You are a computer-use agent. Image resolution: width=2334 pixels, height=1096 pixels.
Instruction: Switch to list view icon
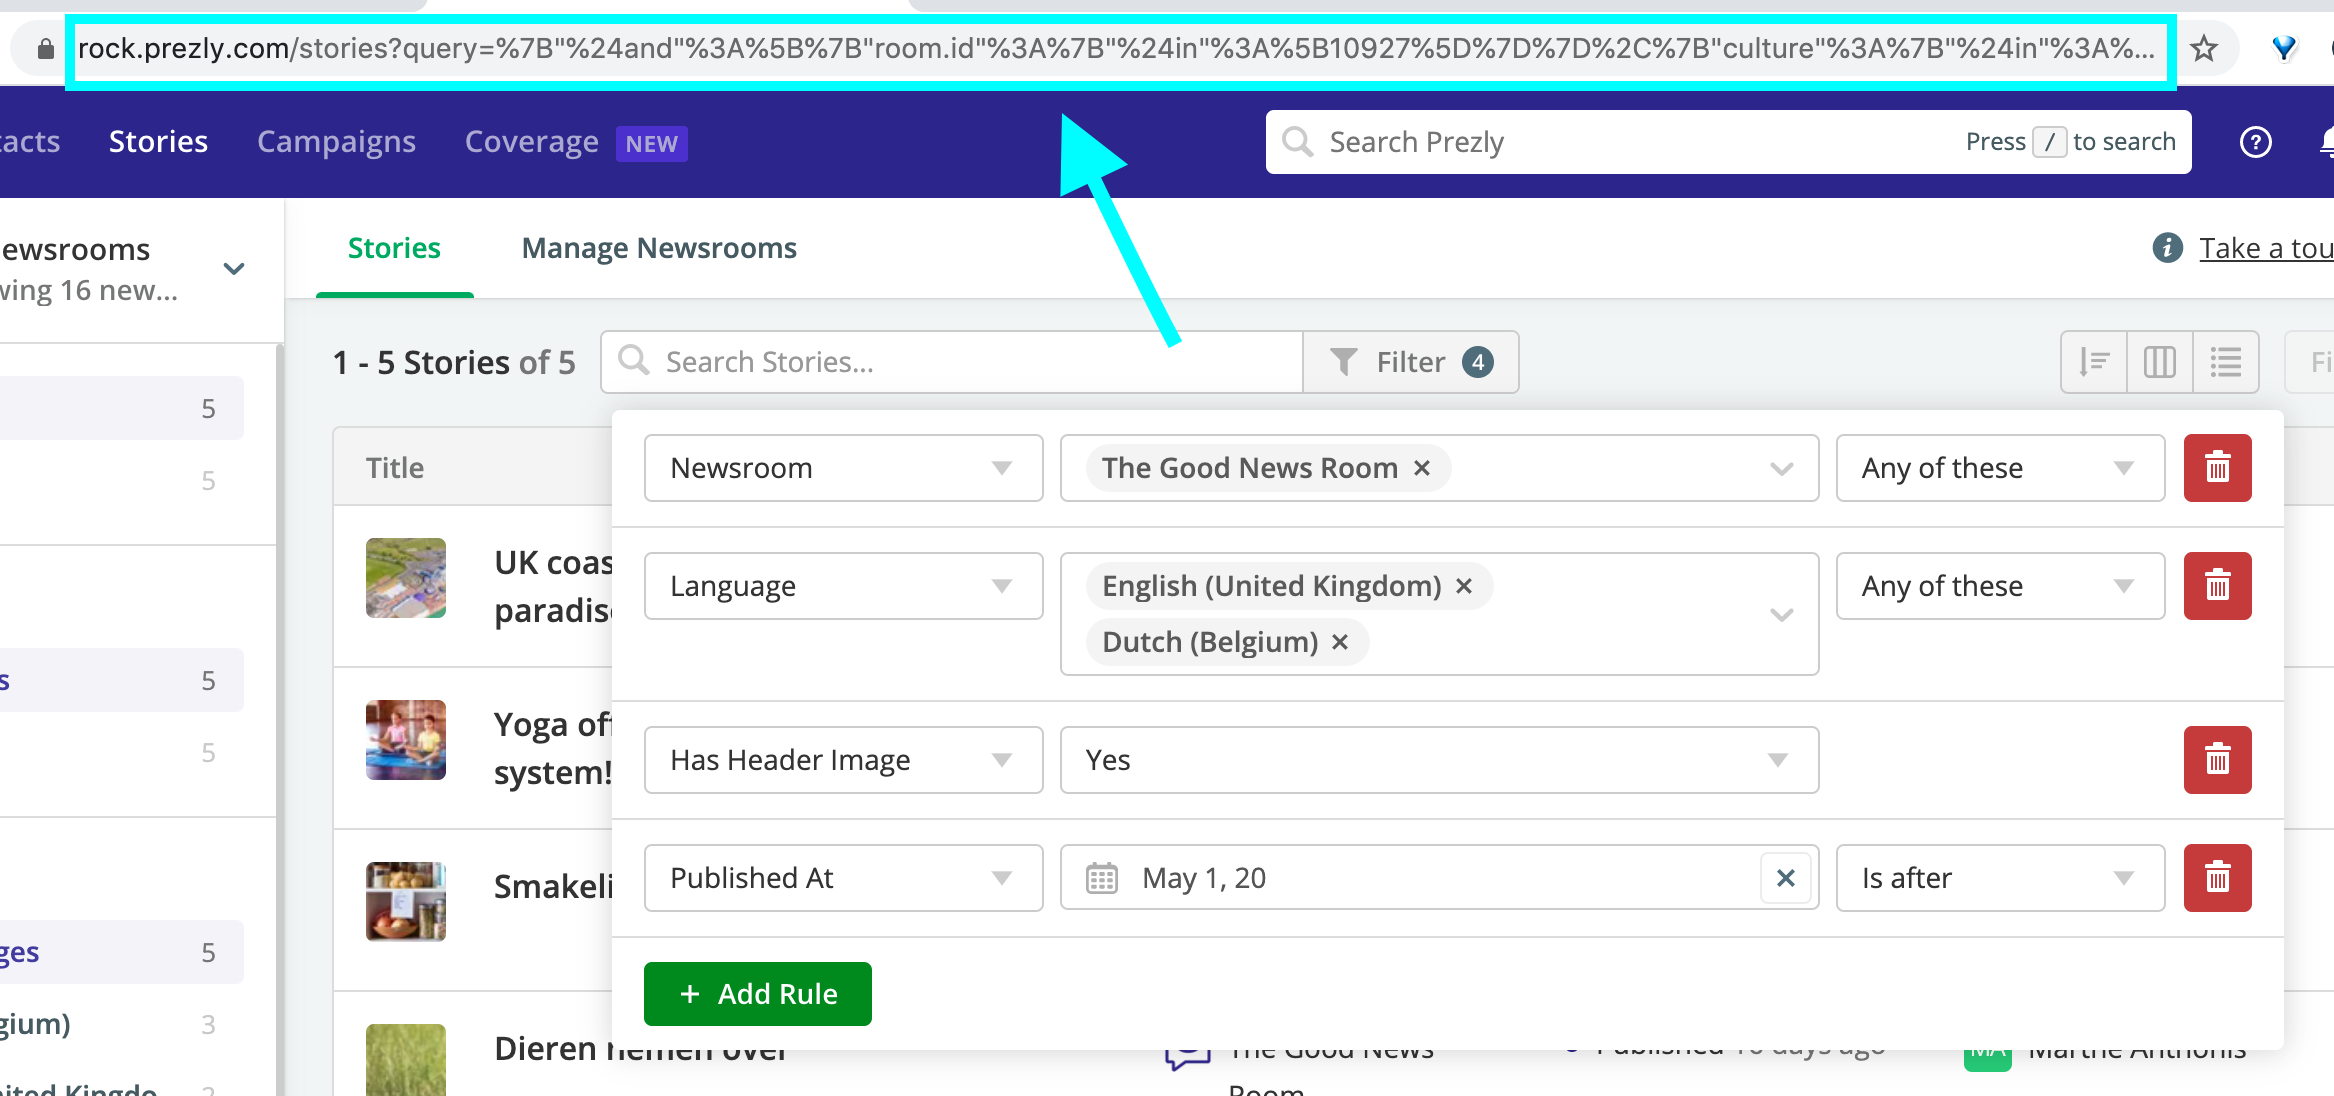[x=2226, y=362]
